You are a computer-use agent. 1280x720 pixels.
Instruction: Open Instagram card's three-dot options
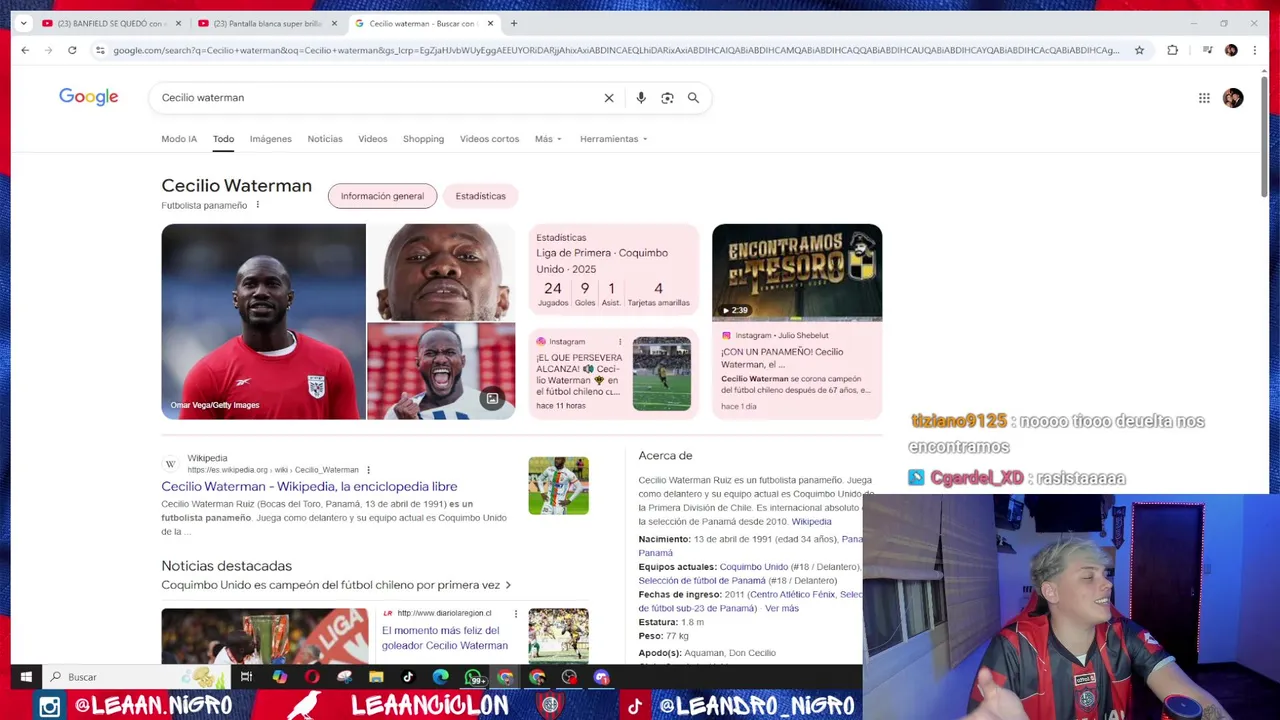coord(619,342)
